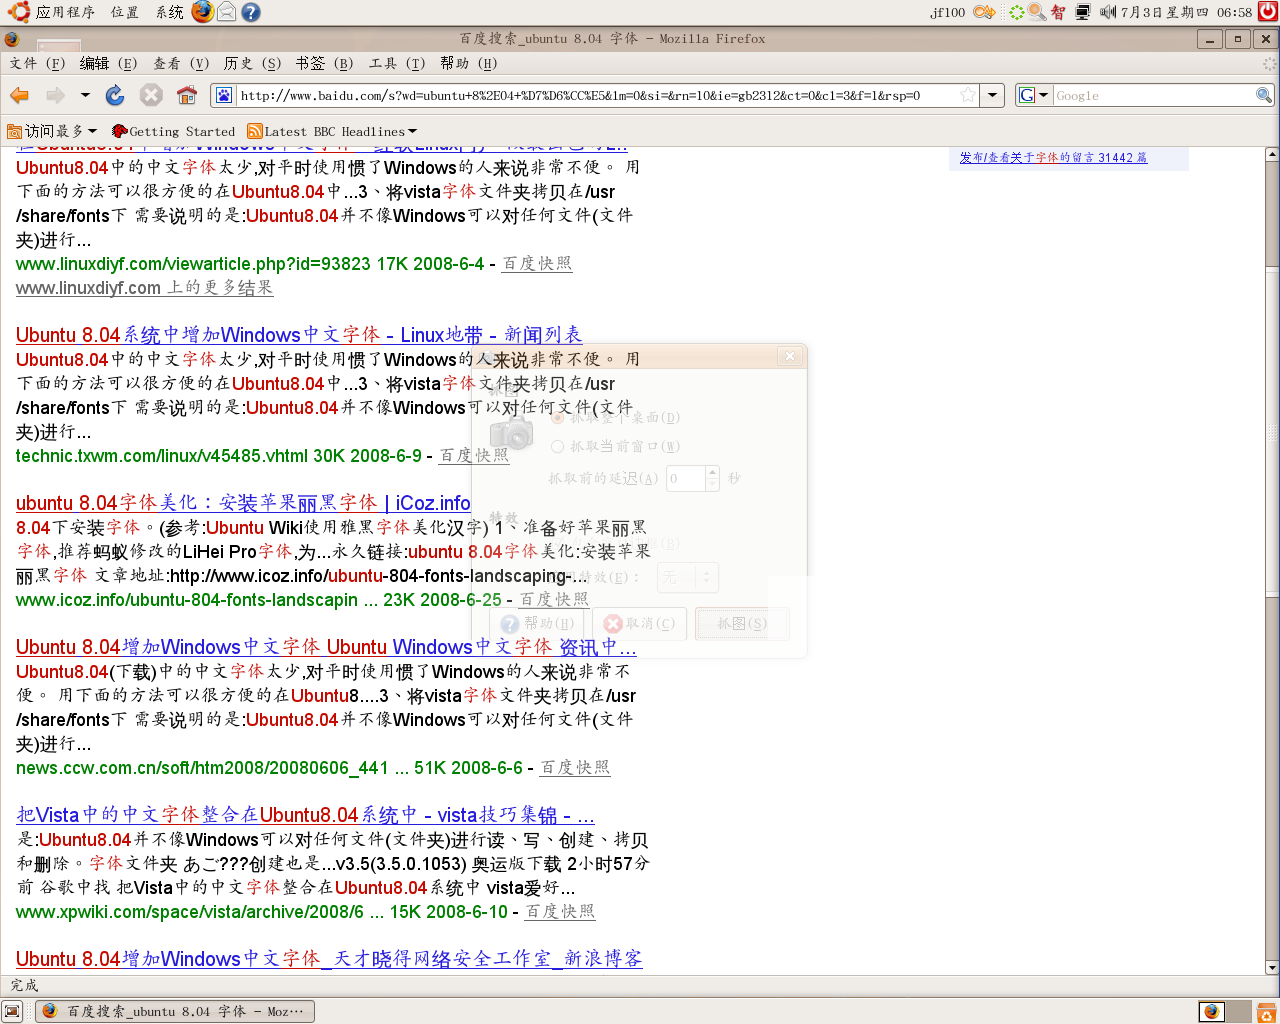1280x1024 pixels.
Task: Reload the current Baidu page
Action: [x=115, y=95]
